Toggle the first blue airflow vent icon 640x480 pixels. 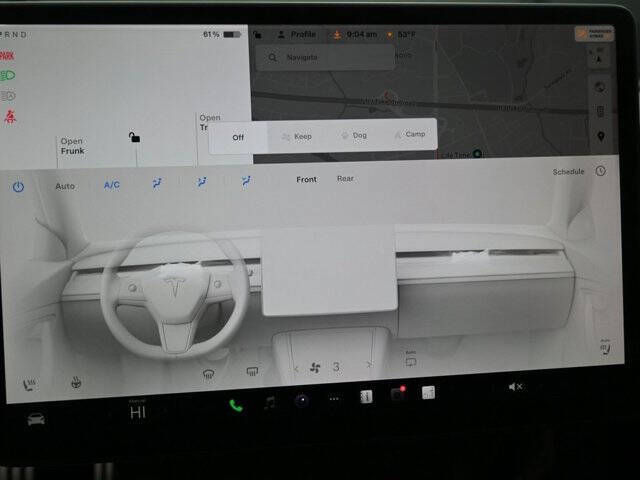[x=157, y=182]
